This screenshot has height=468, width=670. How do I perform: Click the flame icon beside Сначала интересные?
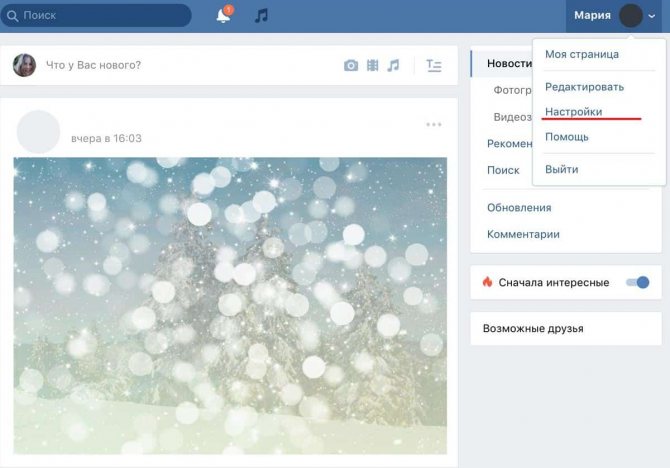click(487, 282)
